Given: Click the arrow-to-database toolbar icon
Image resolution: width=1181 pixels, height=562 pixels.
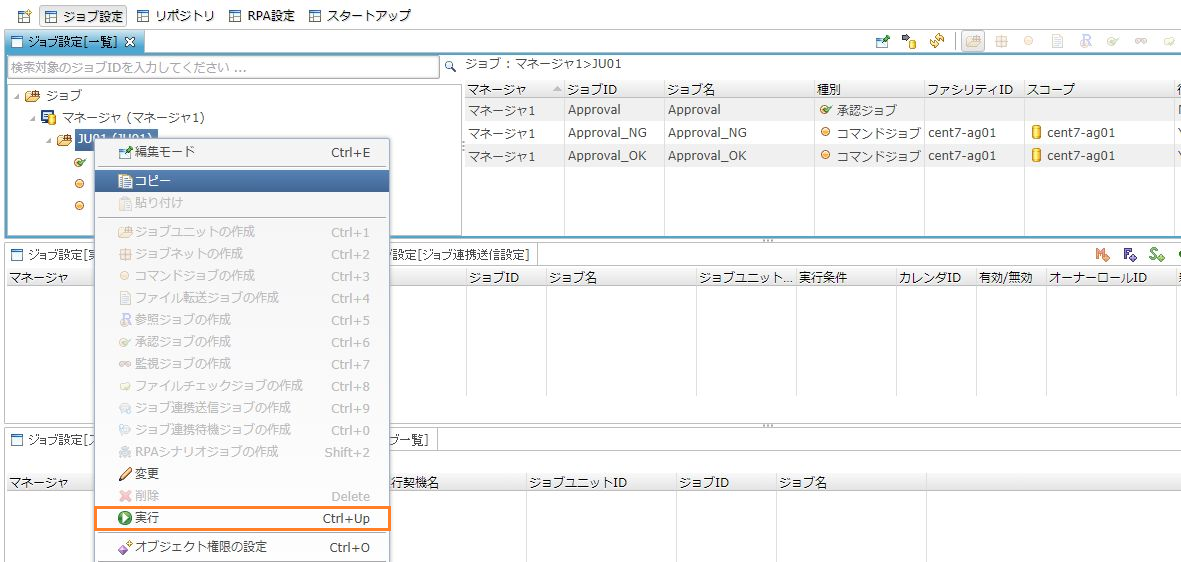Looking at the screenshot, I should pos(909,41).
